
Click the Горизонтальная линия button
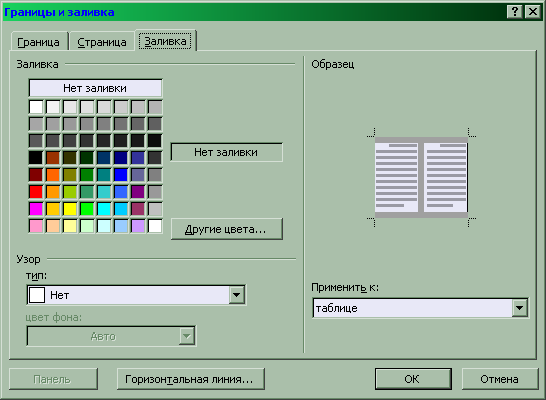[x=191, y=379]
